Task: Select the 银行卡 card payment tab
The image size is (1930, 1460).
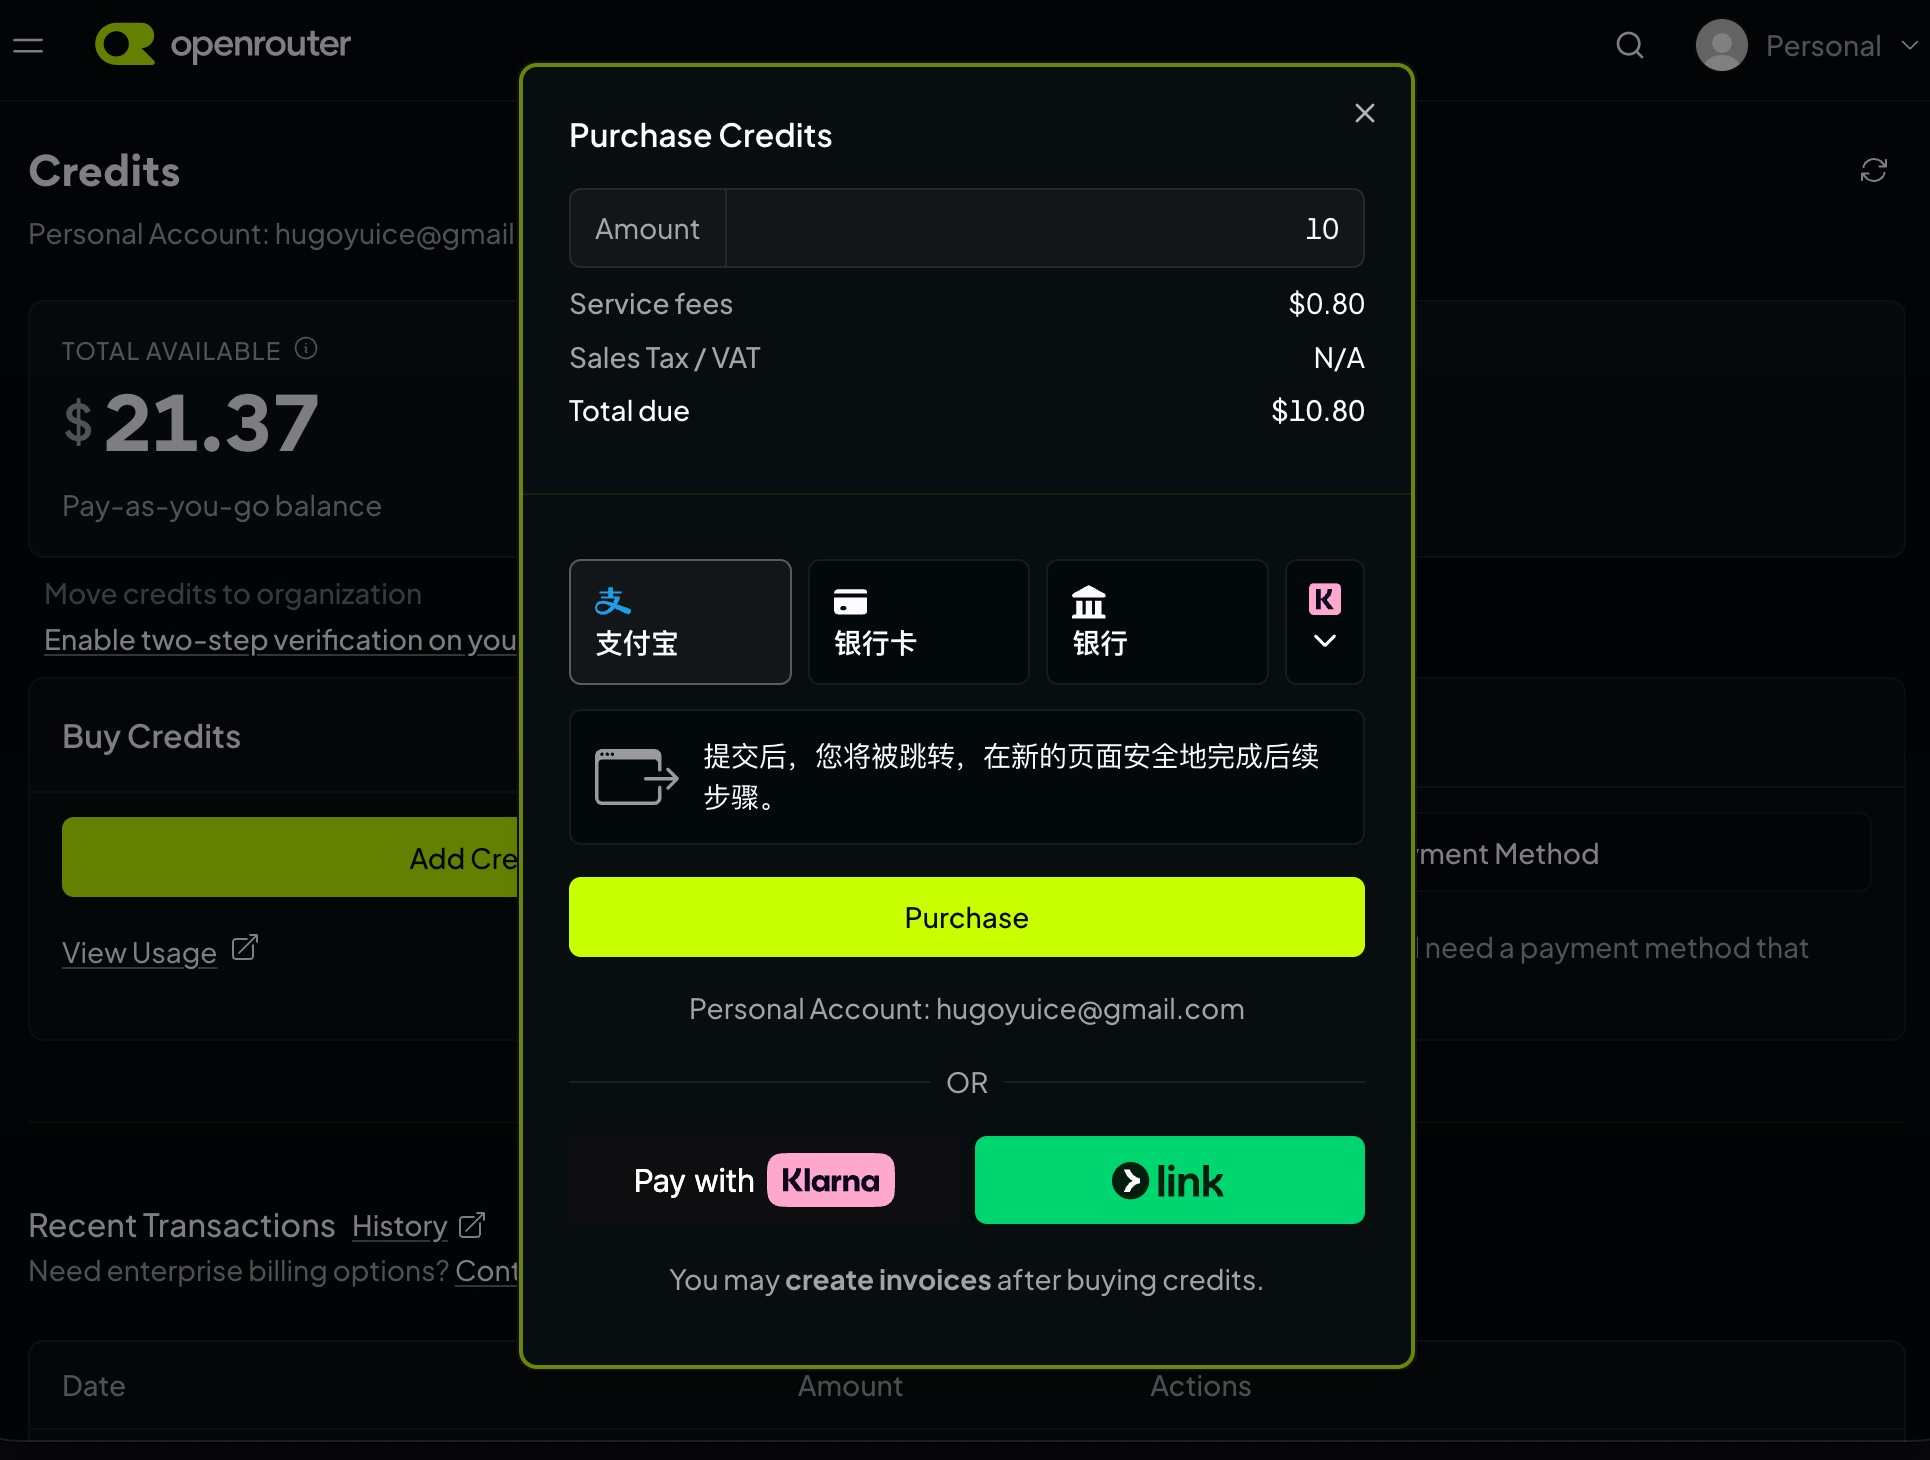Action: pyautogui.click(x=919, y=622)
